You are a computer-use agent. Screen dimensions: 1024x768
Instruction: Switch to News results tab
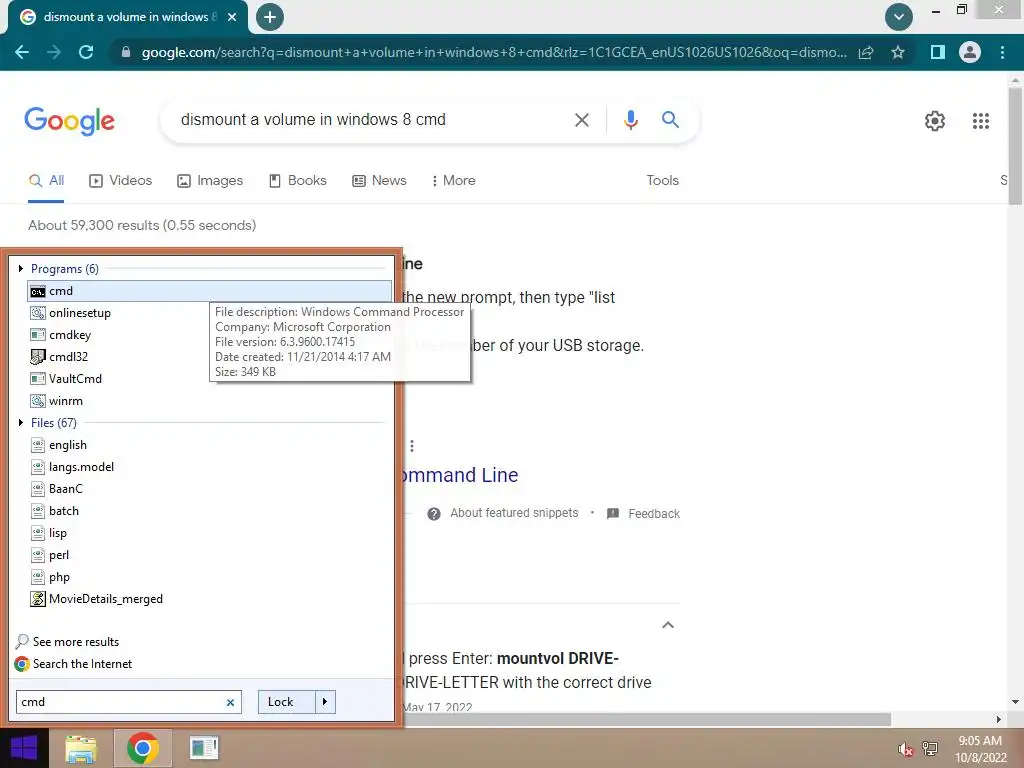click(379, 181)
